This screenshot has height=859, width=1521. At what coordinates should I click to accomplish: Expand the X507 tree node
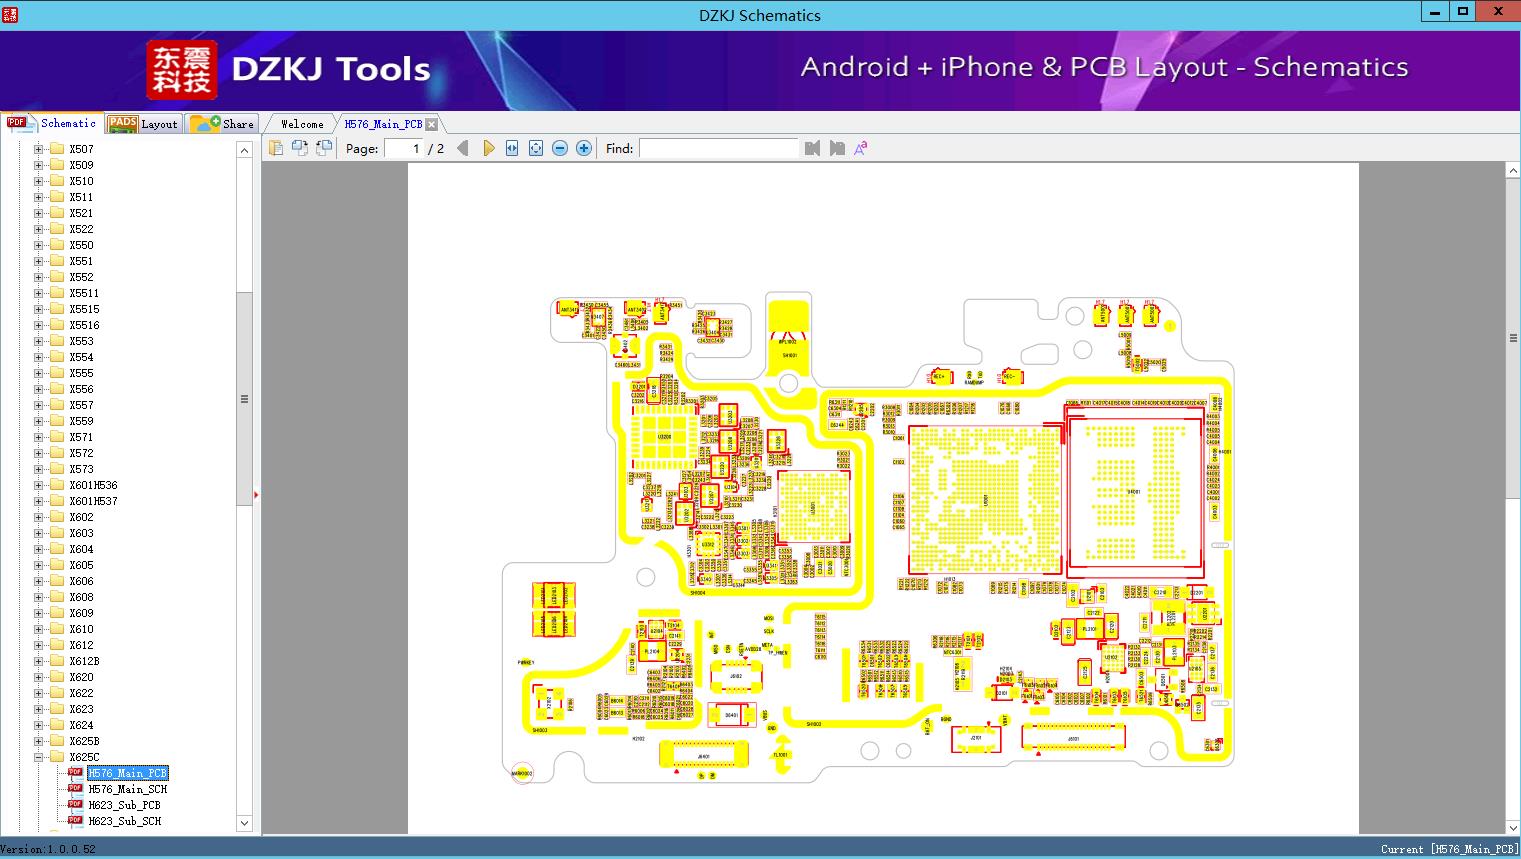[x=39, y=149]
